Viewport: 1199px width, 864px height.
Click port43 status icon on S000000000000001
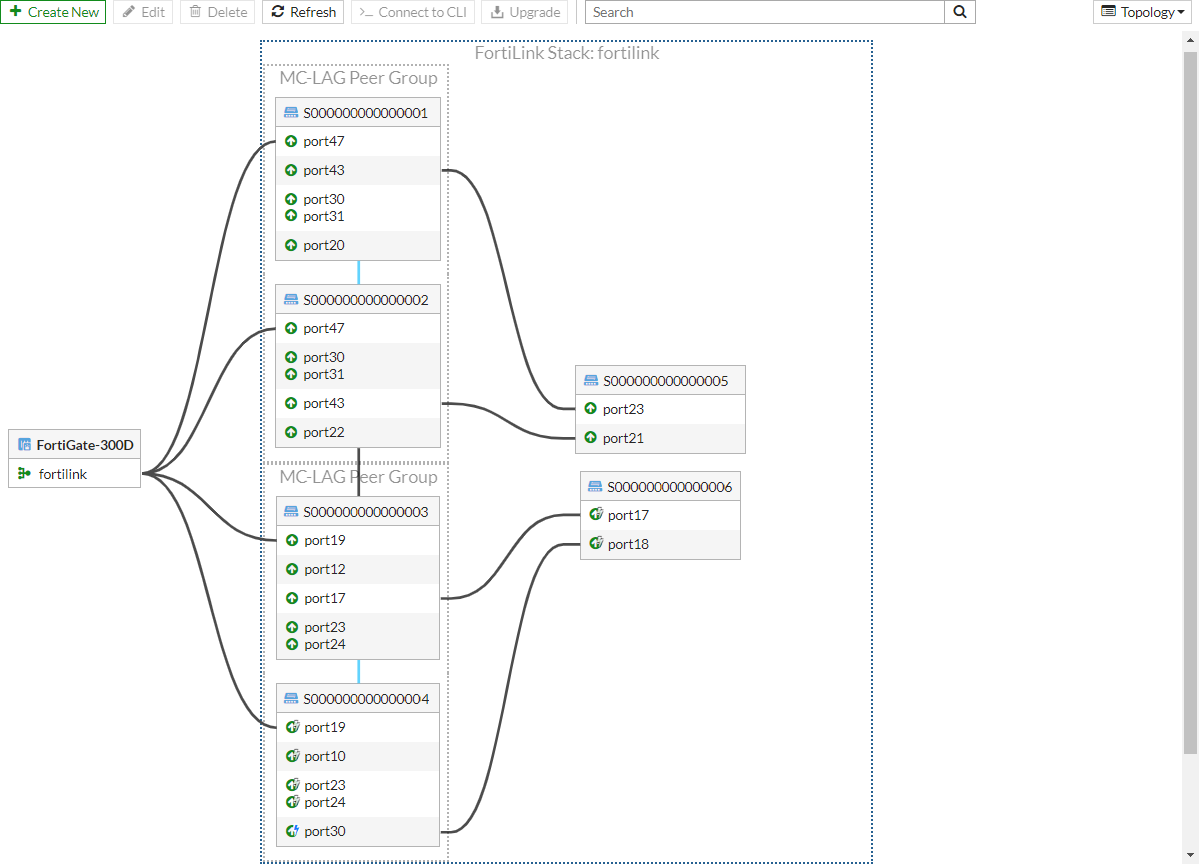[291, 171]
